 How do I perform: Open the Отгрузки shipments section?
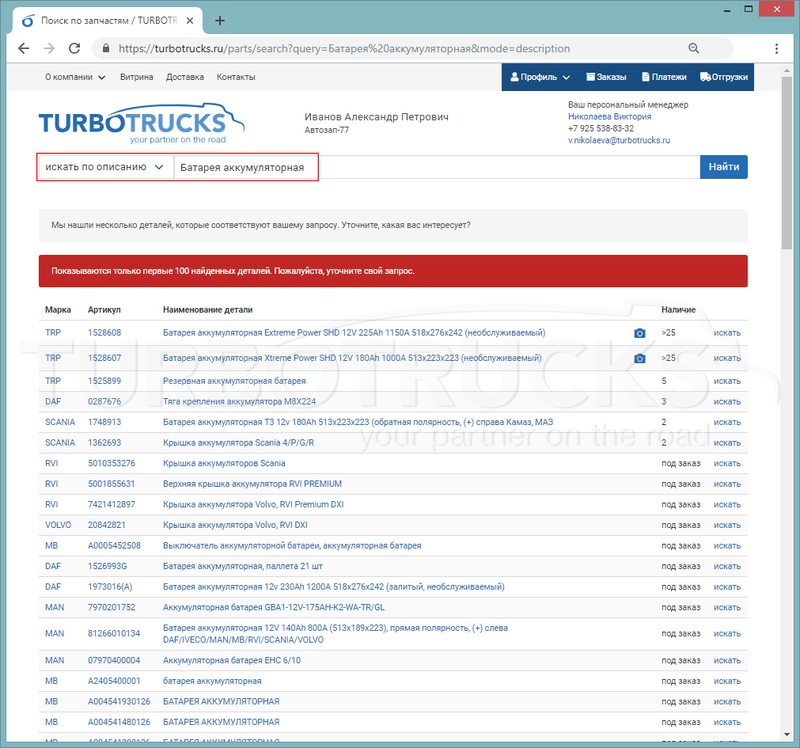[724, 77]
